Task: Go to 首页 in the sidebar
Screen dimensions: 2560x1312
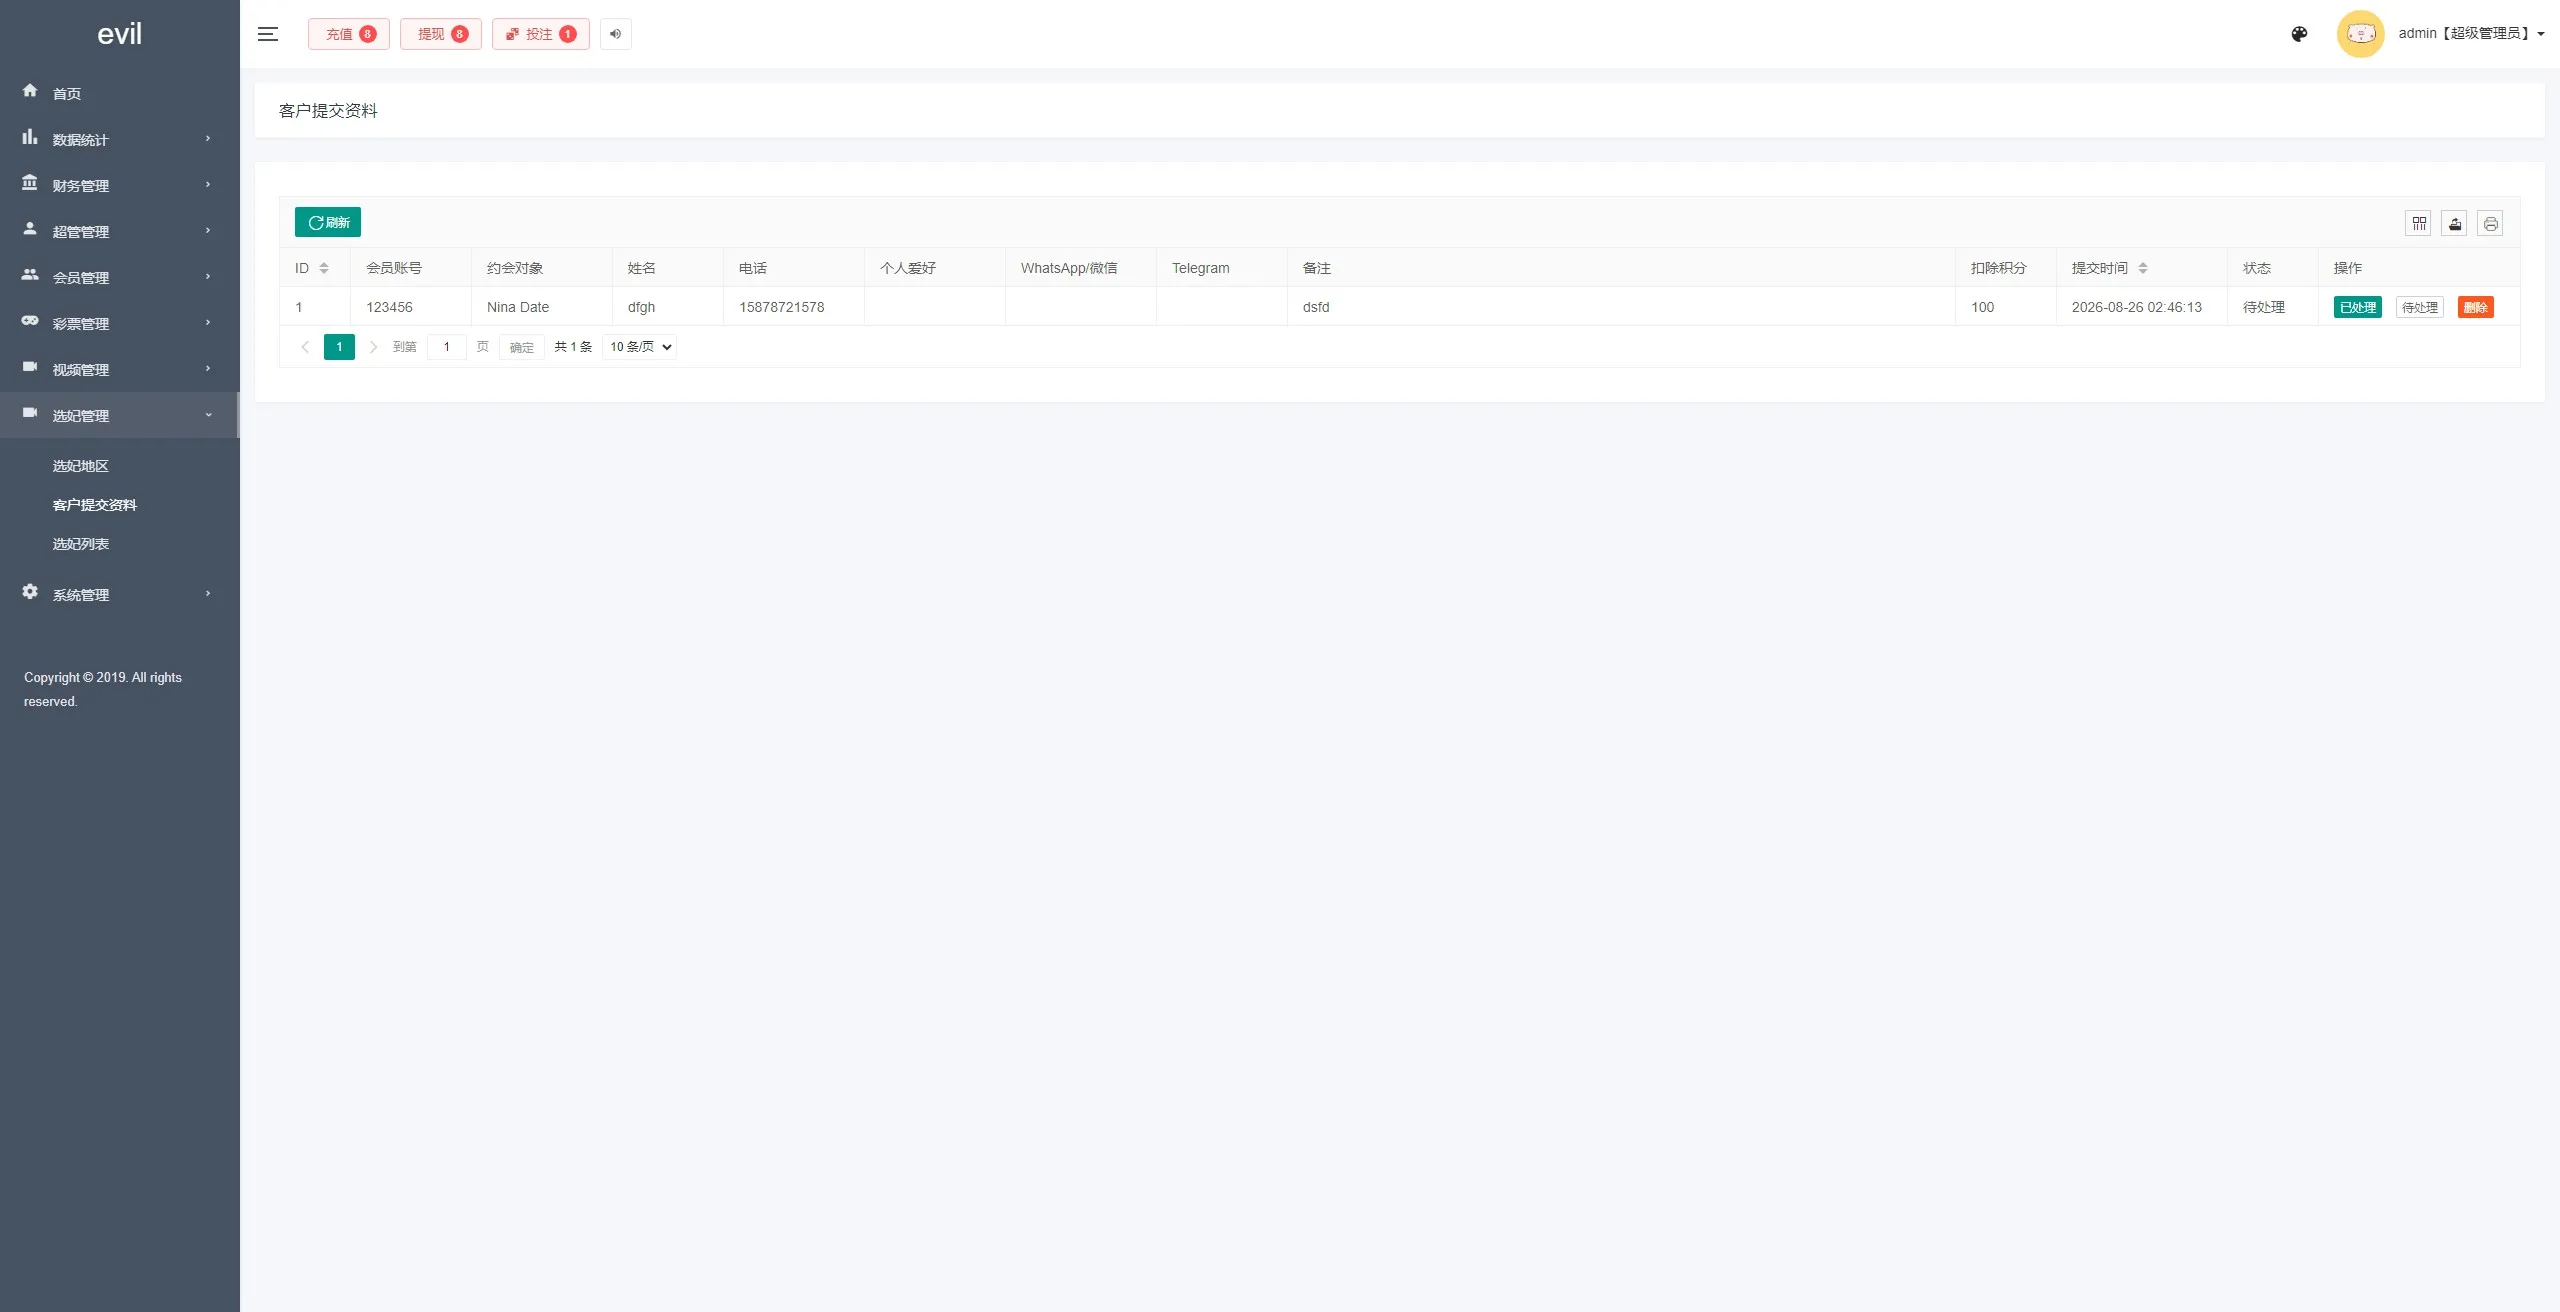Action: (67, 93)
